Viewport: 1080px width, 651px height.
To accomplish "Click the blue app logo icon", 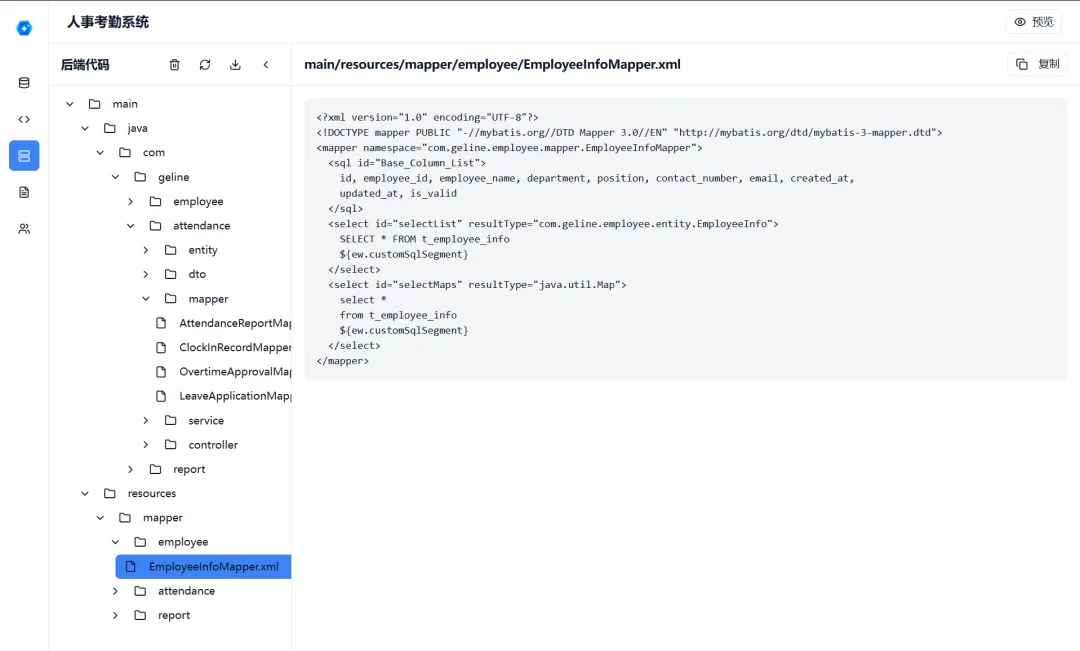I will click(x=24, y=28).
